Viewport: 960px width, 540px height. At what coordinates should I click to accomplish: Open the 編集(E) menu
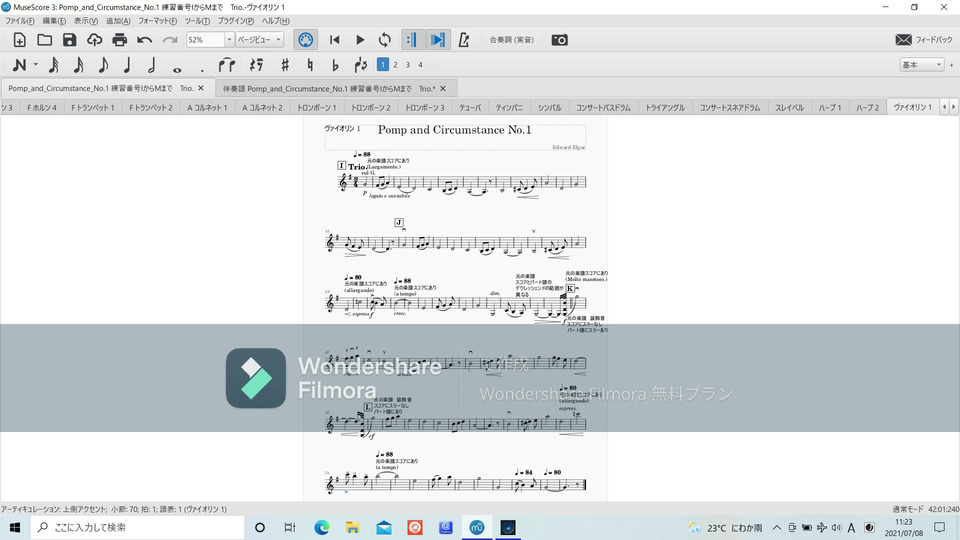pos(54,21)
